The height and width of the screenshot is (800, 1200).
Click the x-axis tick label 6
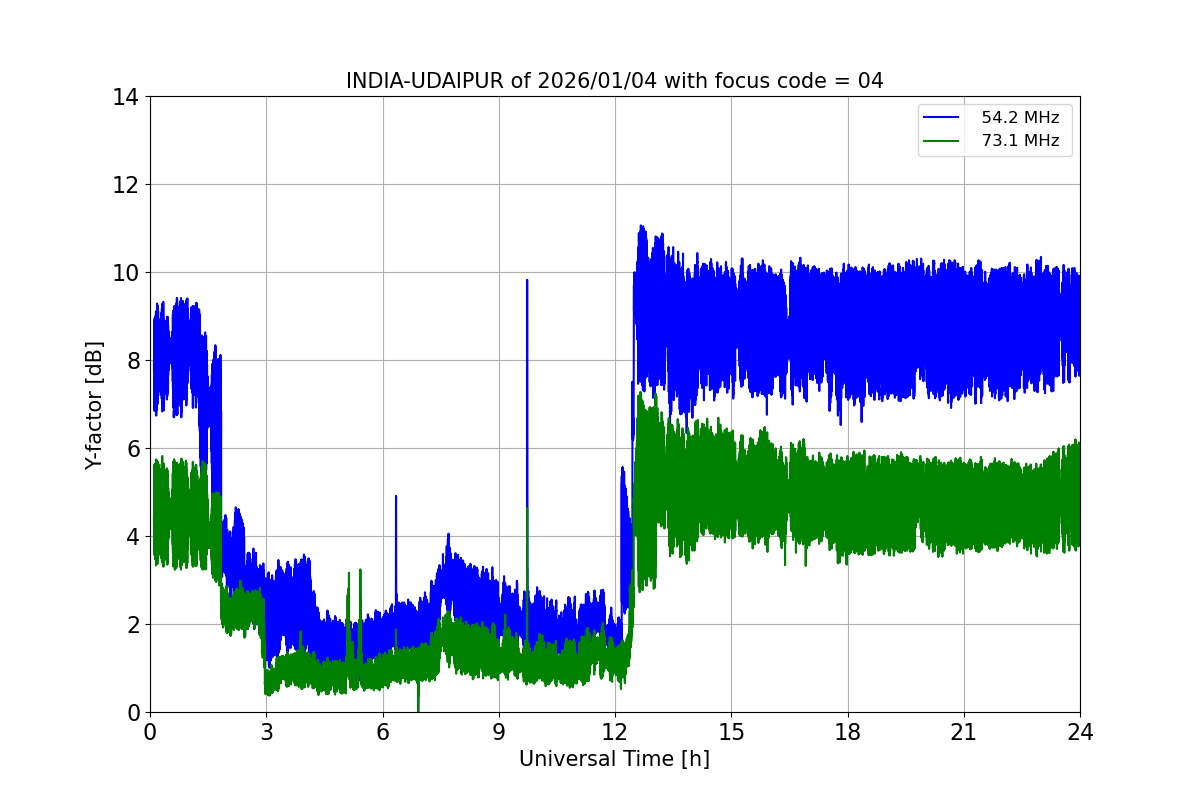(382, 732)
